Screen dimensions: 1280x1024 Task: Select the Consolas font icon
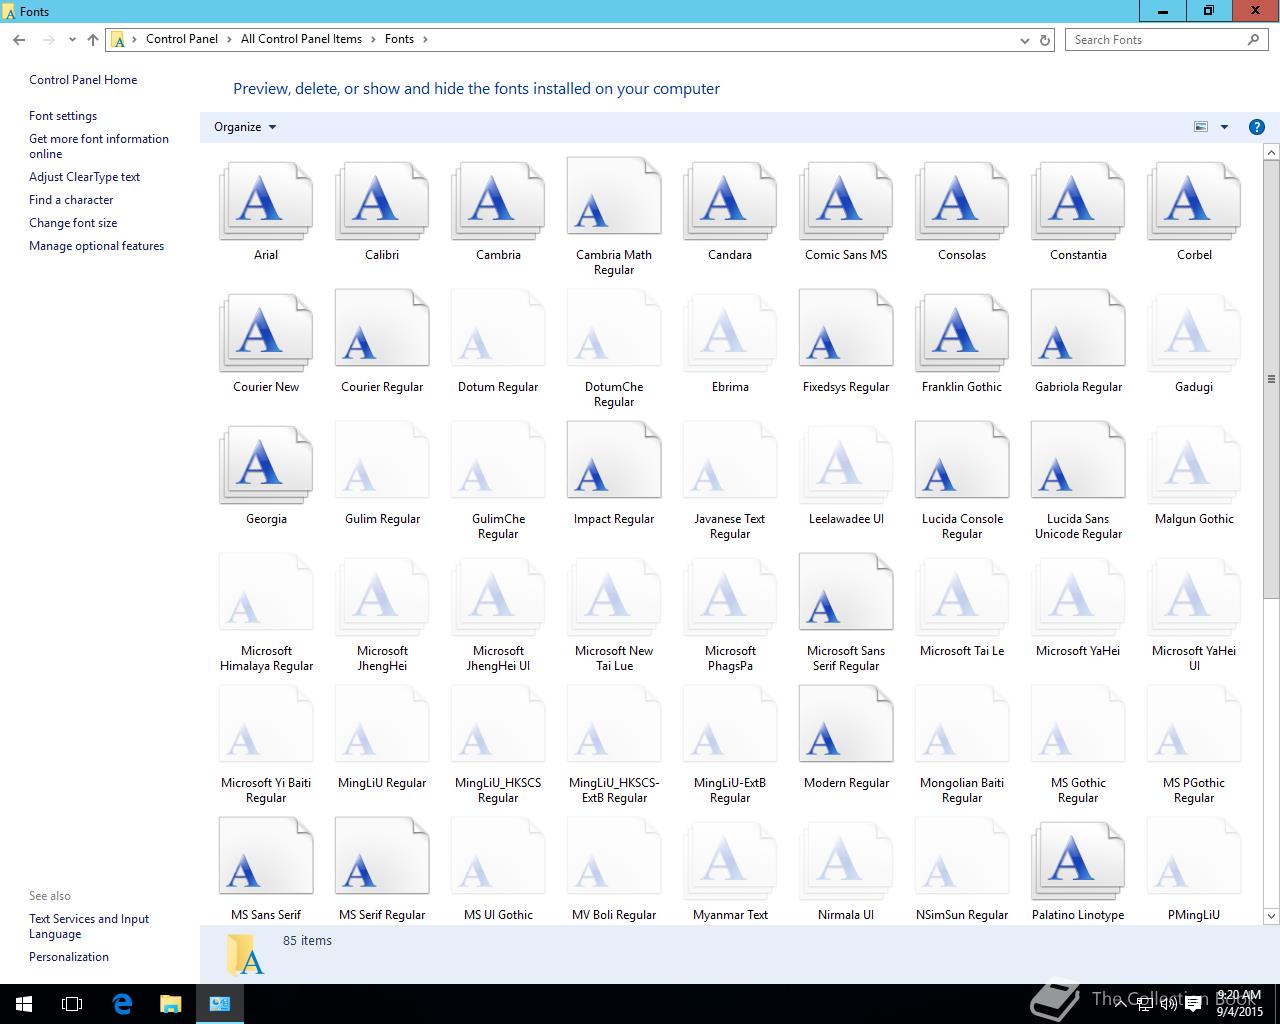click(962, 203)
